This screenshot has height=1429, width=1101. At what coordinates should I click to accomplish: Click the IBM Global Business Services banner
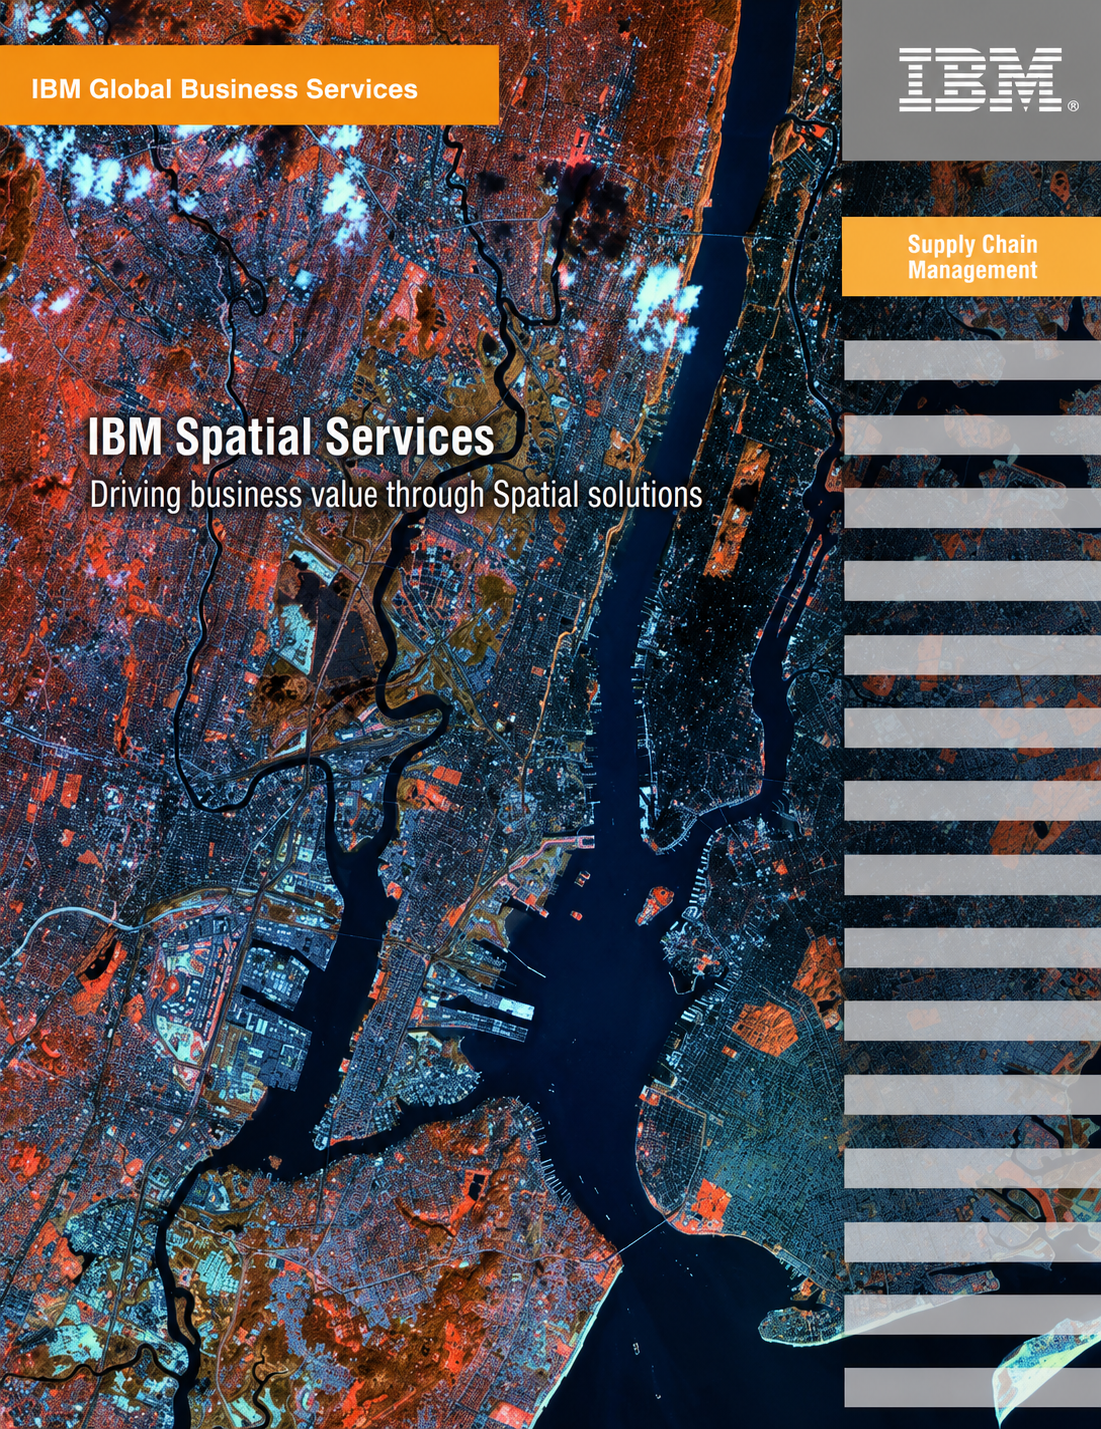[249, 85]
